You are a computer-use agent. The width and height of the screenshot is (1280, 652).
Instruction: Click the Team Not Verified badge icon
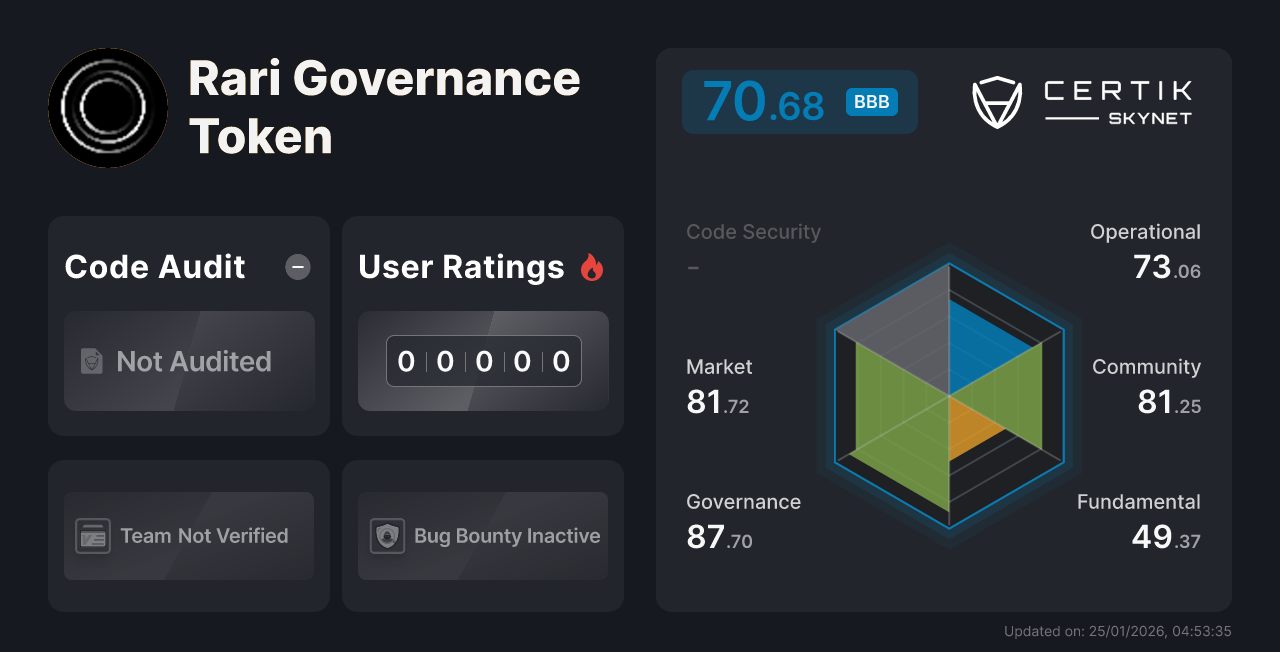93,536
